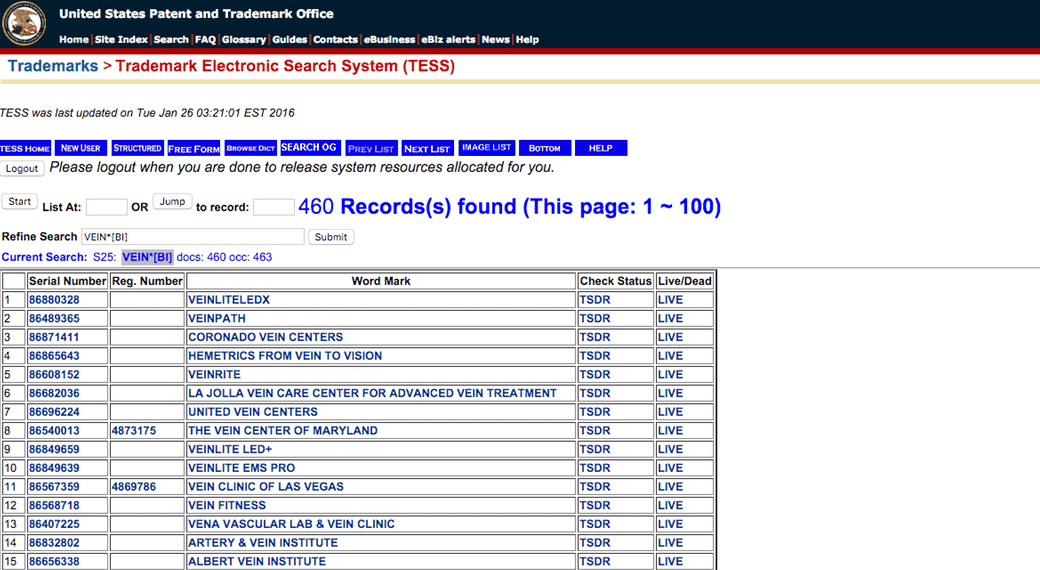Open Search in the top navigation
Image resolution: width=1040 pixels, height=570 pixels.
(171, 39)
